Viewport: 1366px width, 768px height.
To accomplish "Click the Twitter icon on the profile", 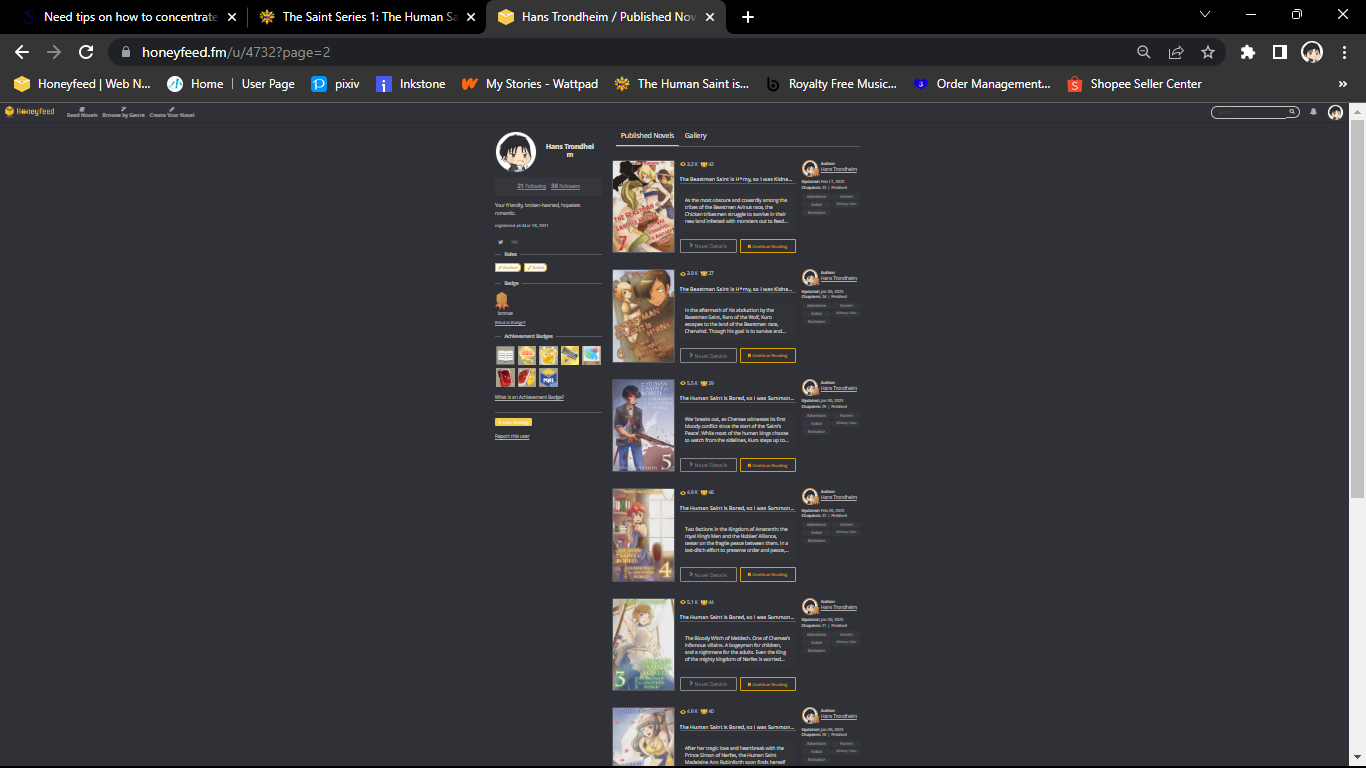I will coord(501,241).
